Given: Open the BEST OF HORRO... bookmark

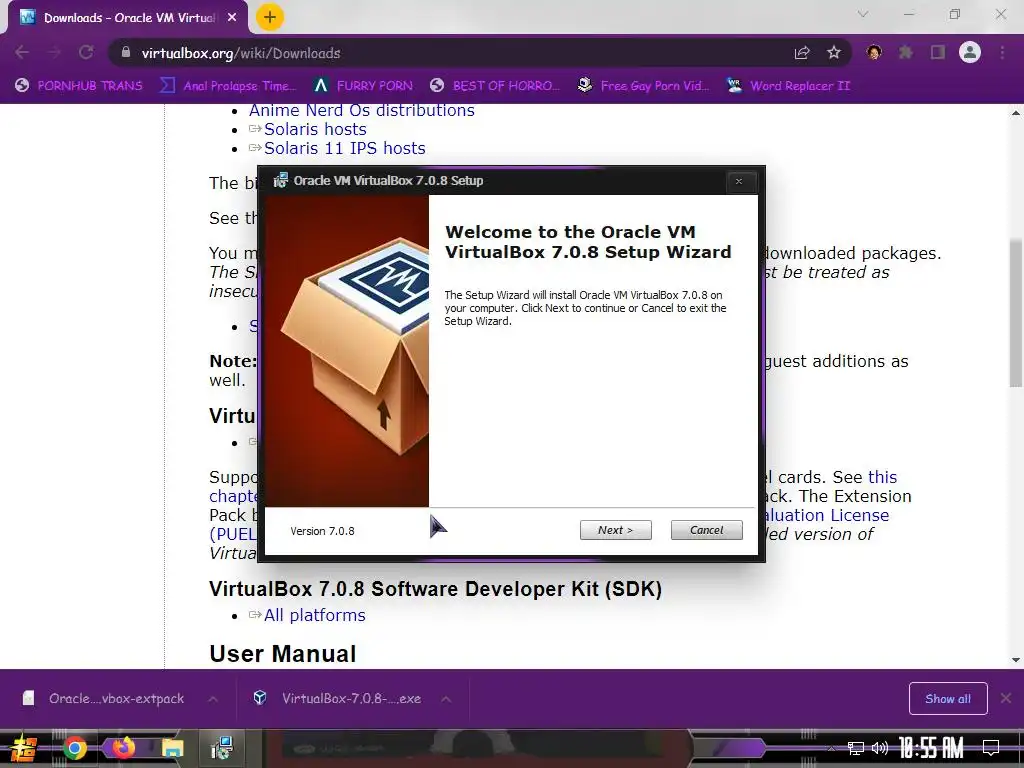Looking at the screenshot, I should click(495, 86).
